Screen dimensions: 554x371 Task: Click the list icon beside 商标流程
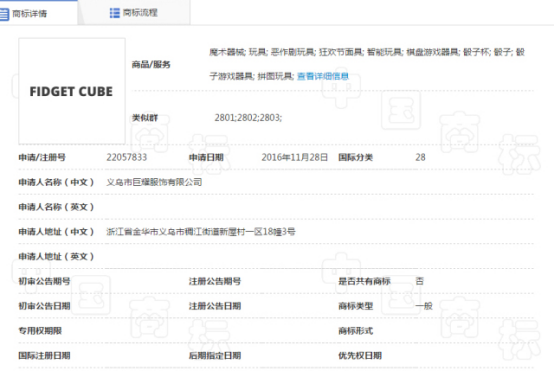point(115,13)
